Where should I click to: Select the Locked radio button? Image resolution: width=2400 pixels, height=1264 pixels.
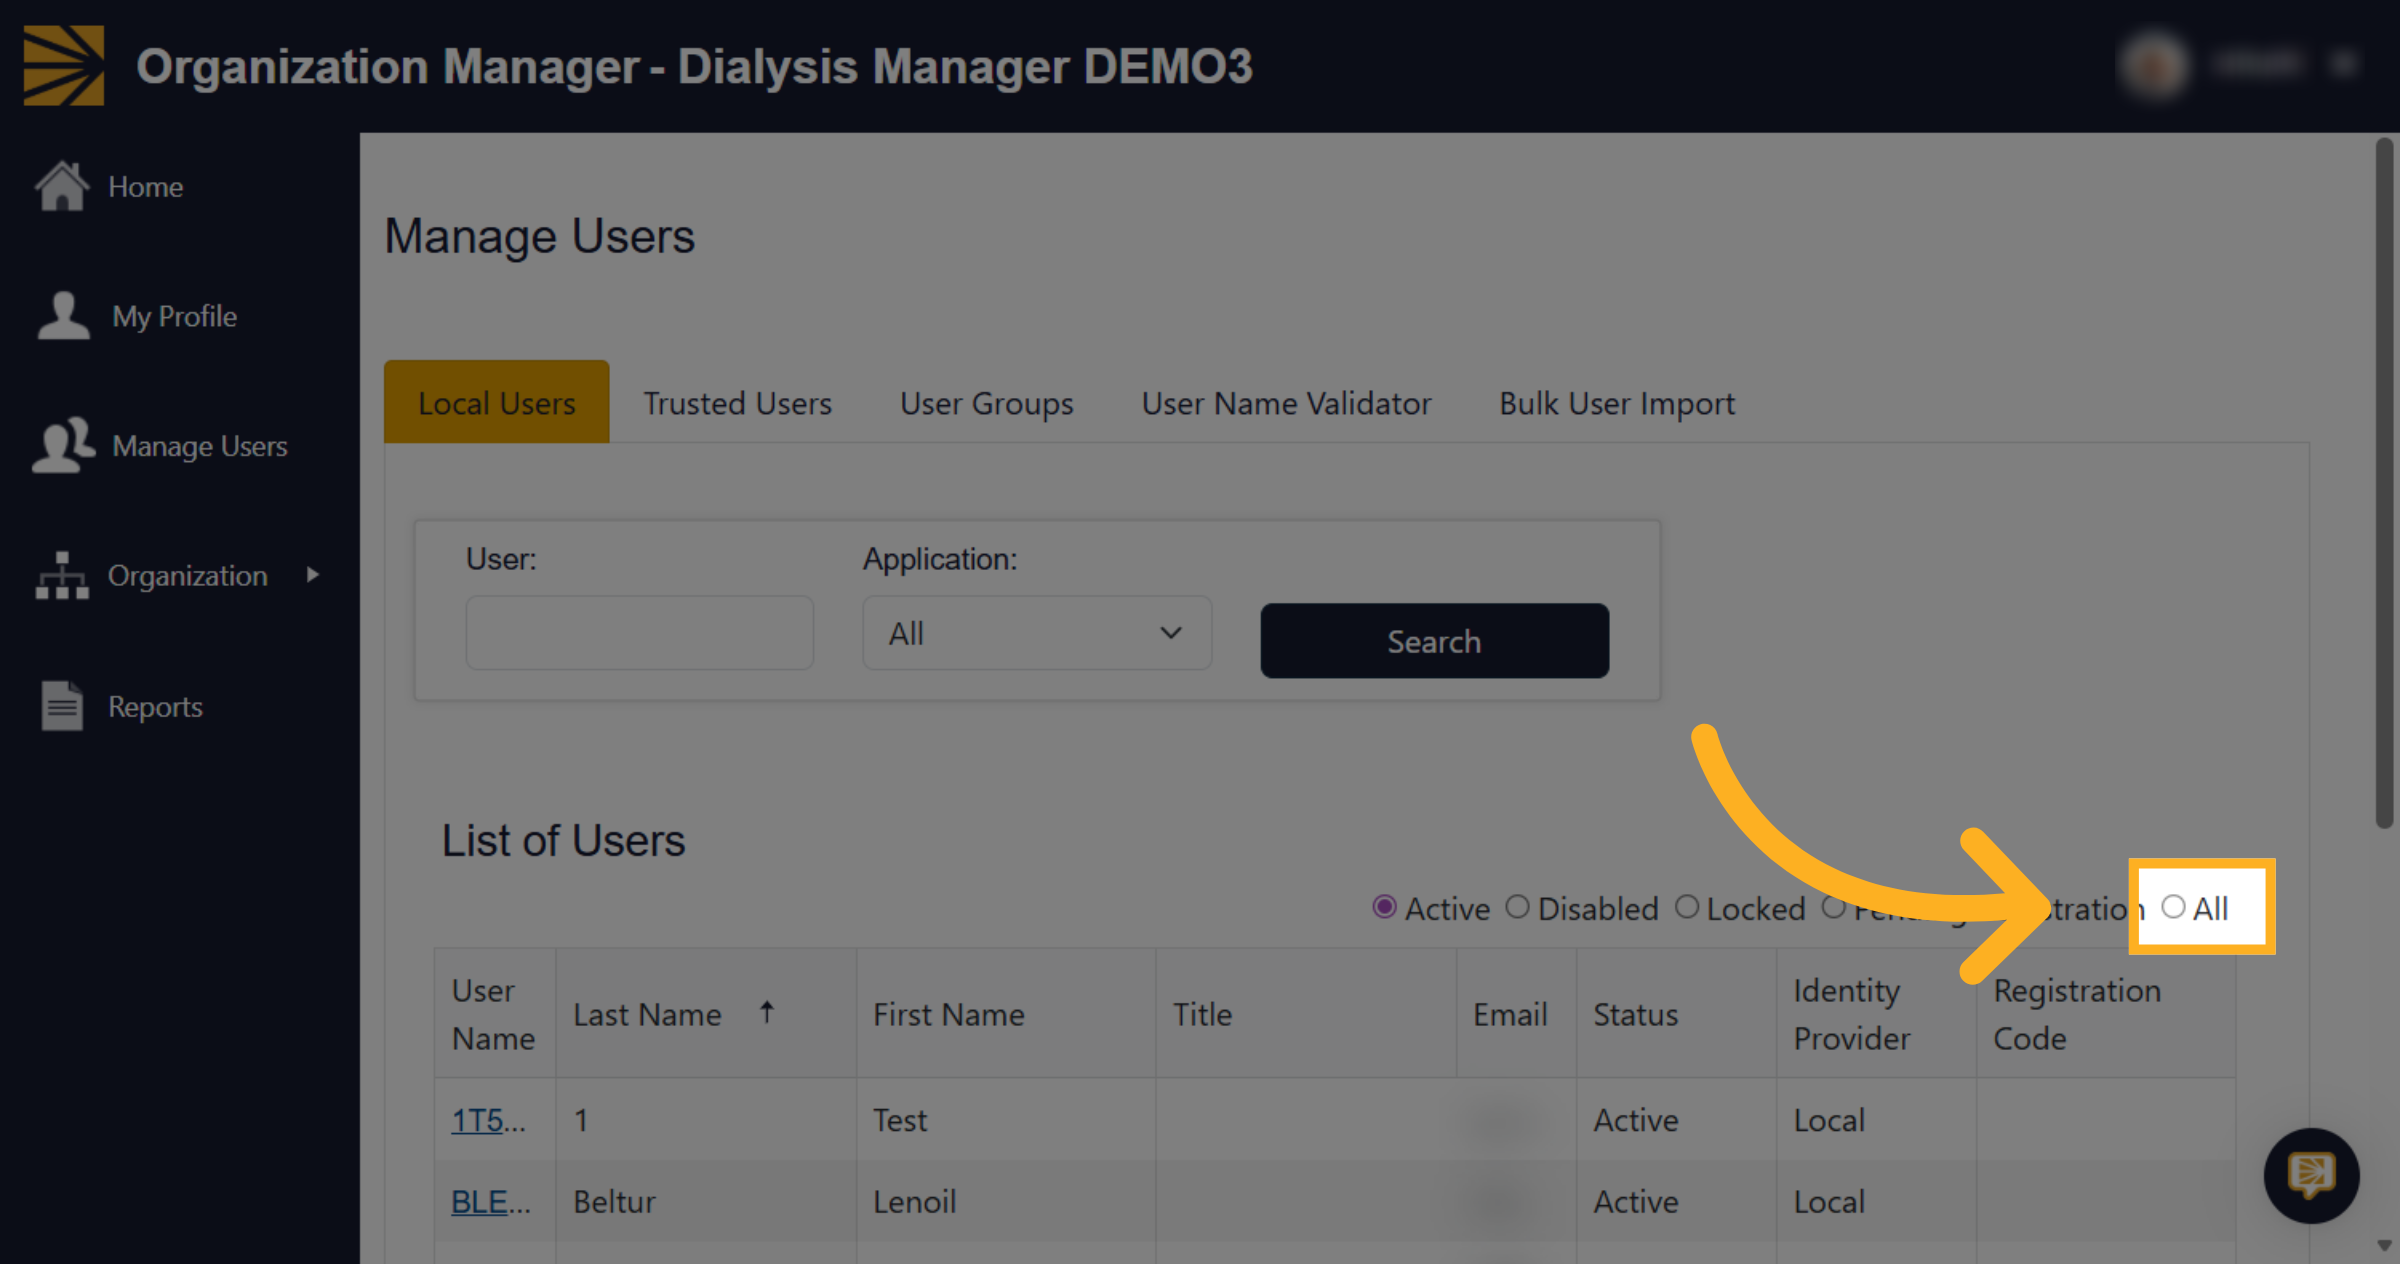[1687, 907]
